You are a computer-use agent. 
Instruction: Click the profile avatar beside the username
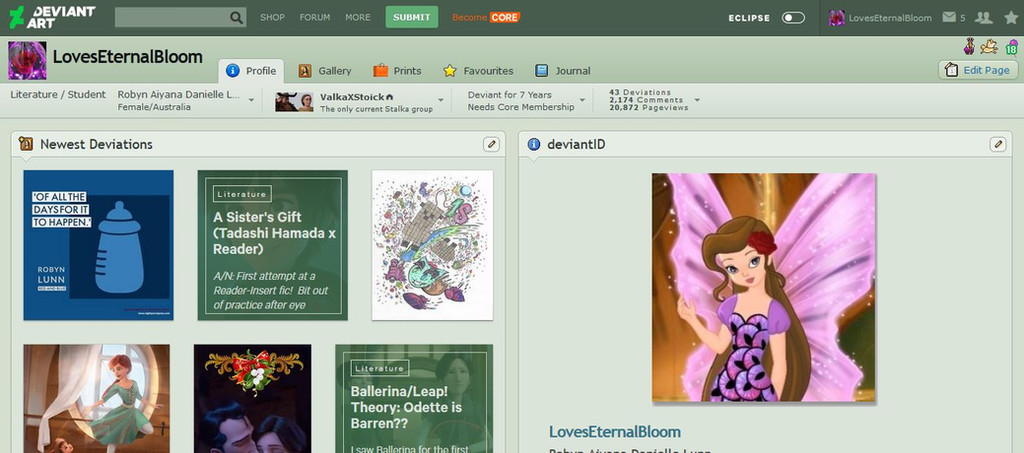(27, 60)
